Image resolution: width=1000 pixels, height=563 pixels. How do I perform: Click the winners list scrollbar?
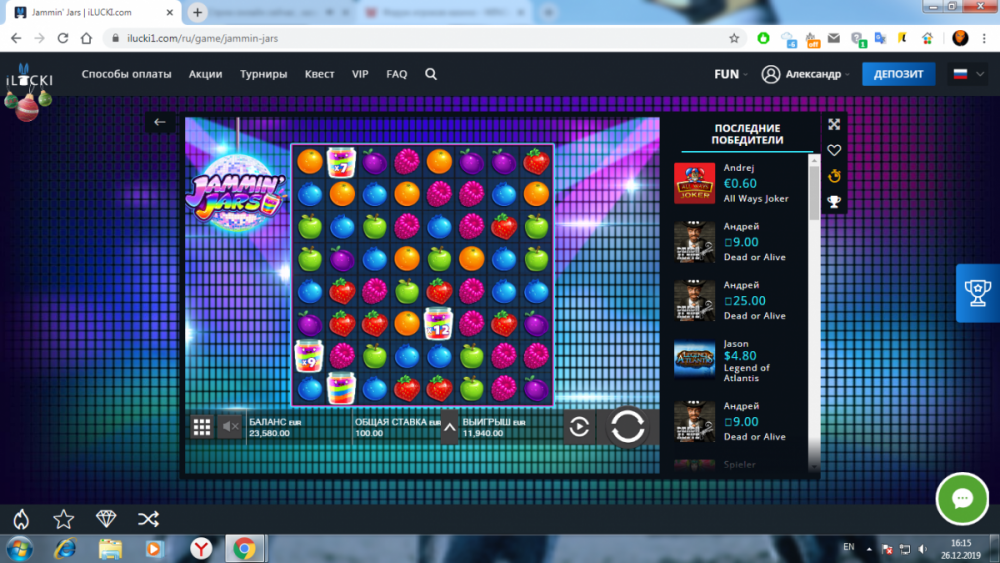point(814,300)
